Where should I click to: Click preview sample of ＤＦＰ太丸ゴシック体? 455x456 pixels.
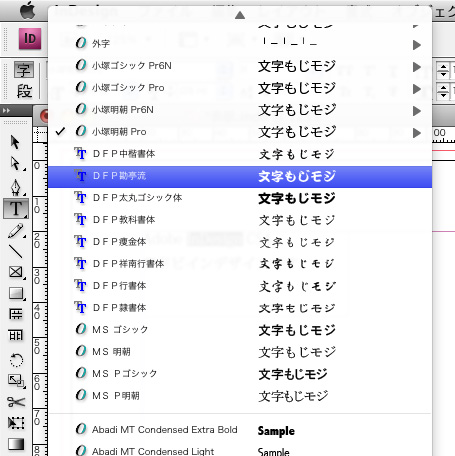click(297, 198)
